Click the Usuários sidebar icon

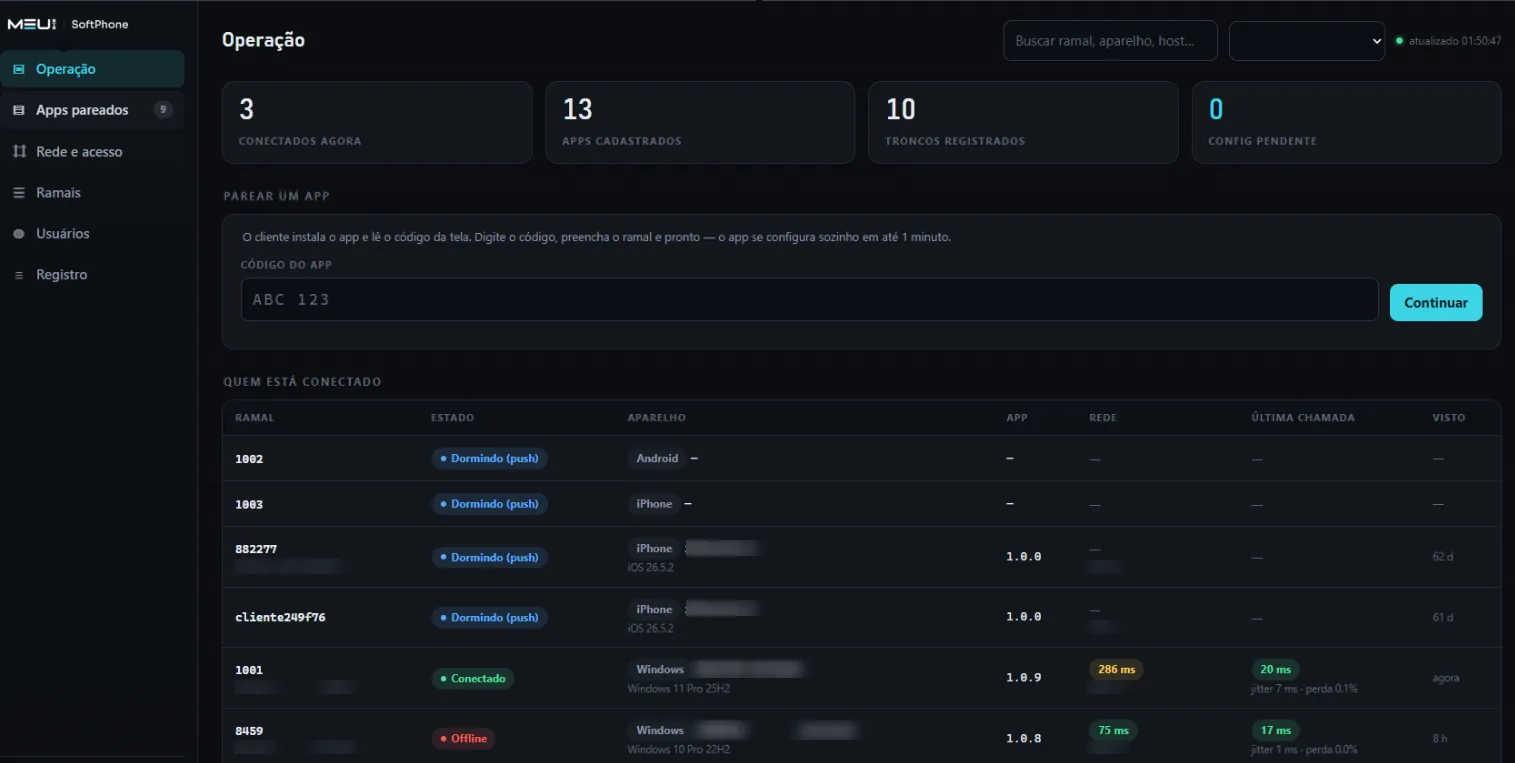[x=19, y=233]
